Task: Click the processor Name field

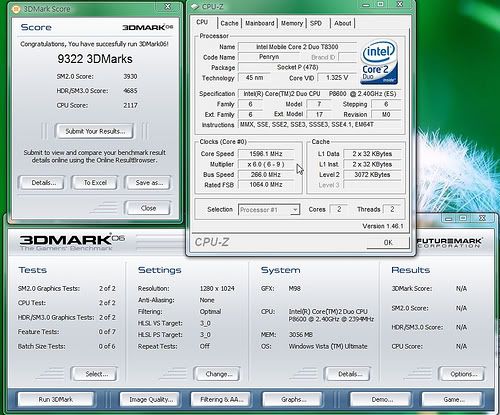Action: click(297, 47)
